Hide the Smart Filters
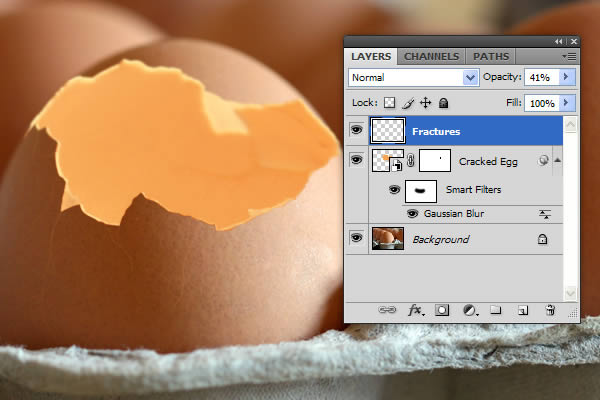This screenshot has width=600, height=400. 394,189
